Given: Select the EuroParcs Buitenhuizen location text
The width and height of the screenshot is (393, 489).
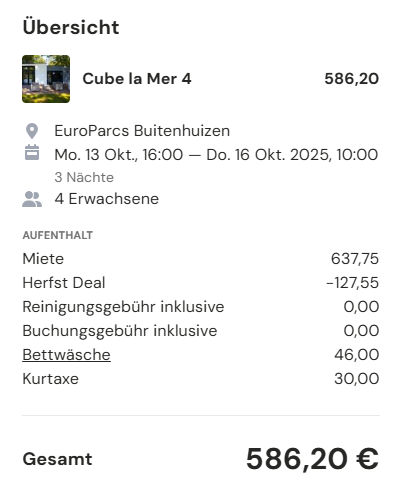Looking at the screenshot, I should 142,131.
